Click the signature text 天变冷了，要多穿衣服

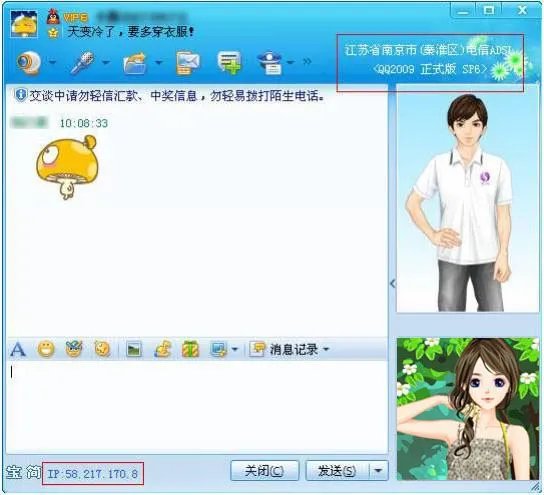[130, 32]
